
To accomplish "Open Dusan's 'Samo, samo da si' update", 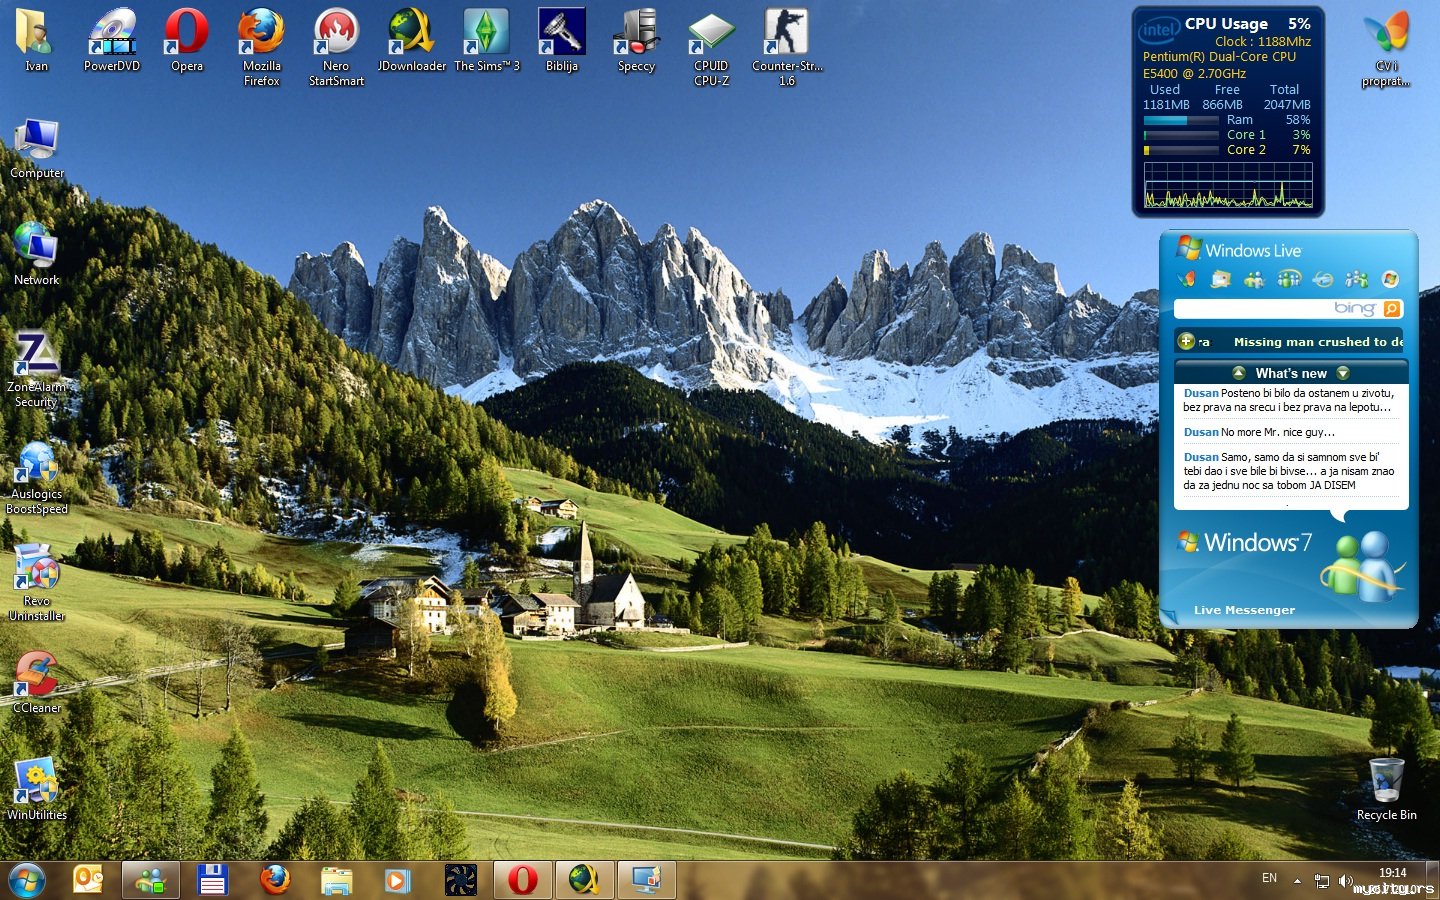I will 1289,471.
